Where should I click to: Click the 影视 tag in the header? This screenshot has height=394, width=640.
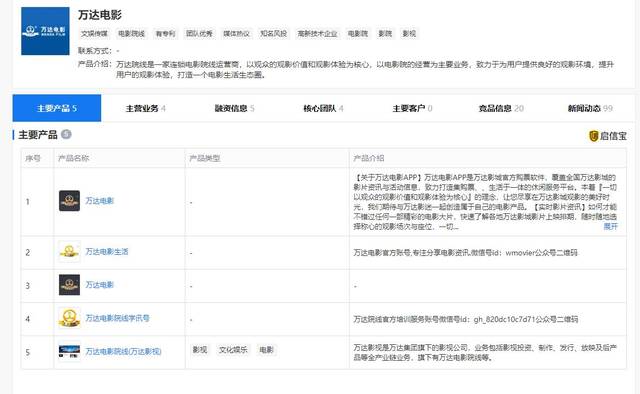pyautogui.click(x=409, y=33)
